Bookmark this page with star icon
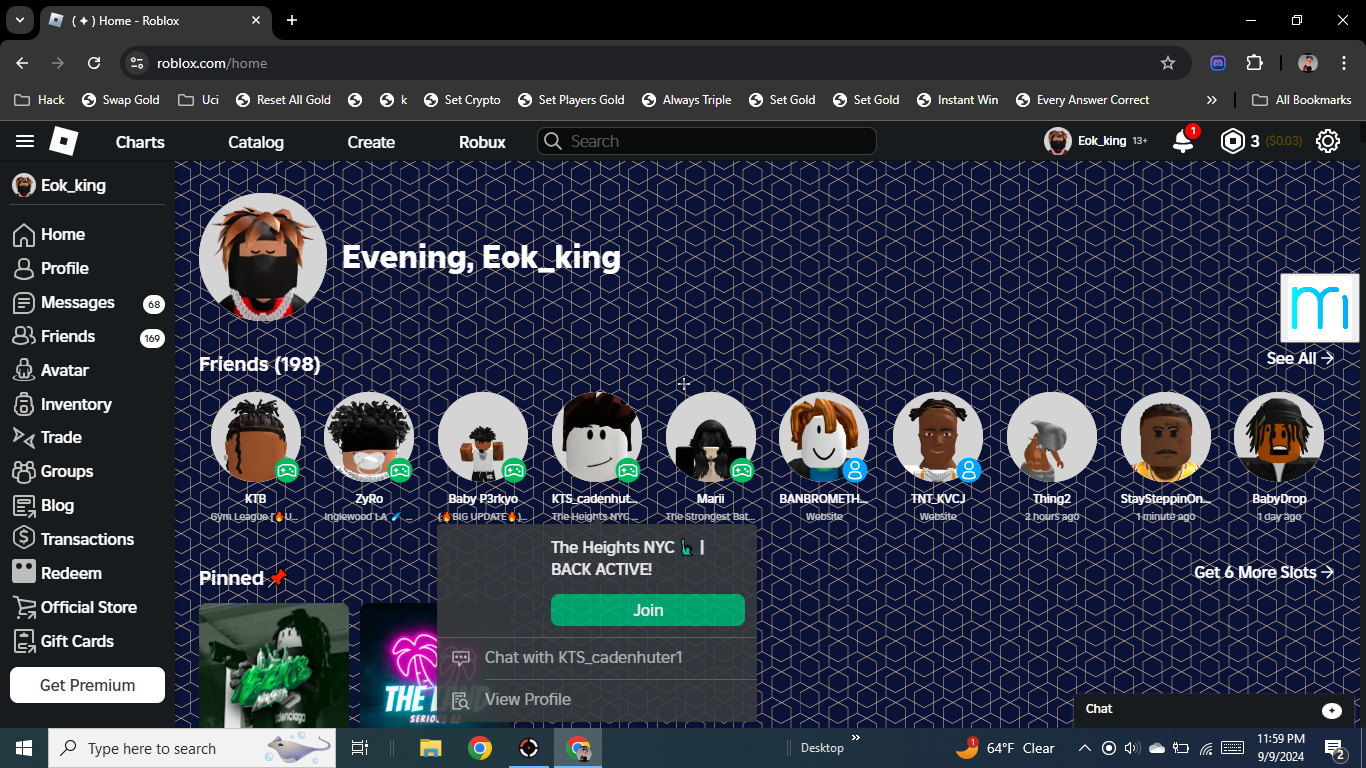 tap(1167, 63)
